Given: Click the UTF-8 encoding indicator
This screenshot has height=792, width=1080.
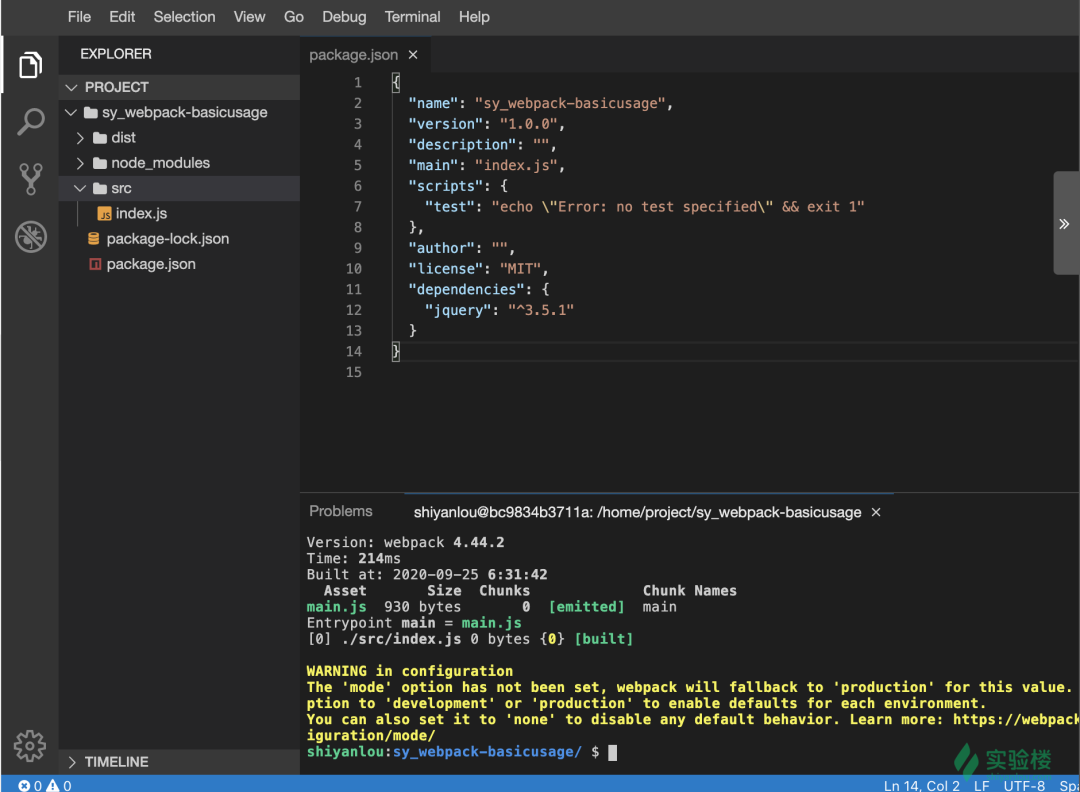Looking at the screenshot, I should pyautogui.click(x=1024, y=785).
